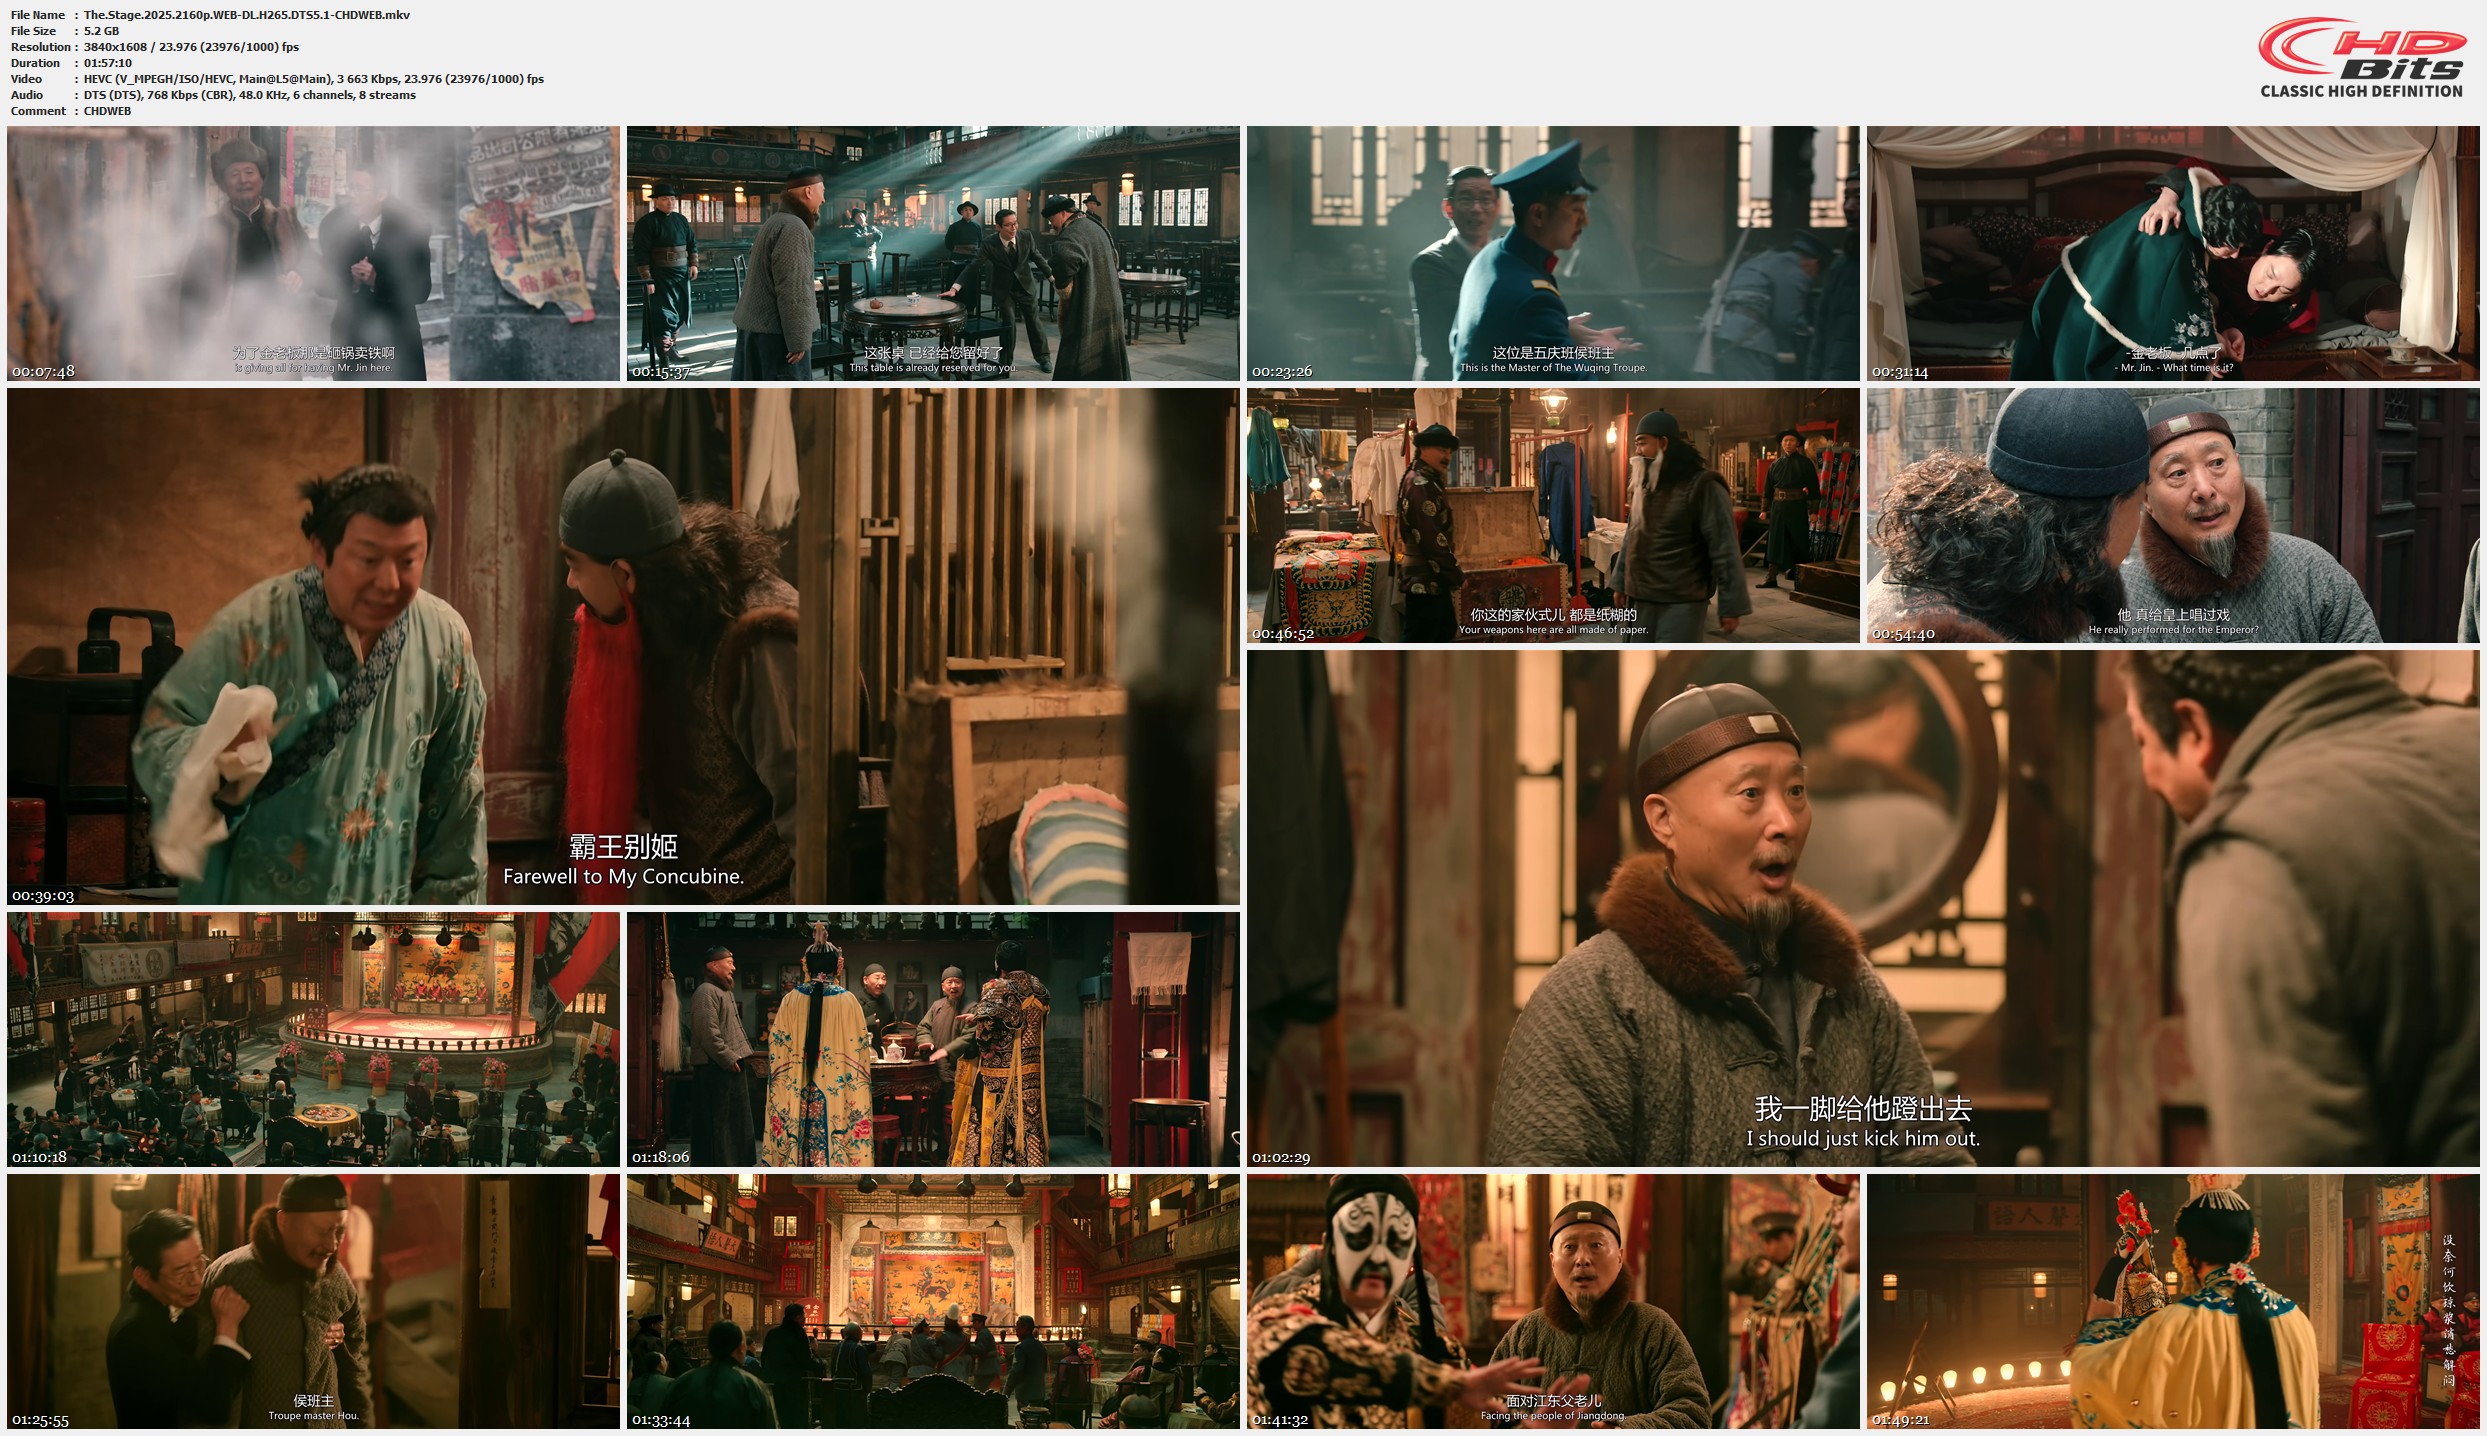Click the subtitle 'I should just kick him out.'

point(1863,1139)
